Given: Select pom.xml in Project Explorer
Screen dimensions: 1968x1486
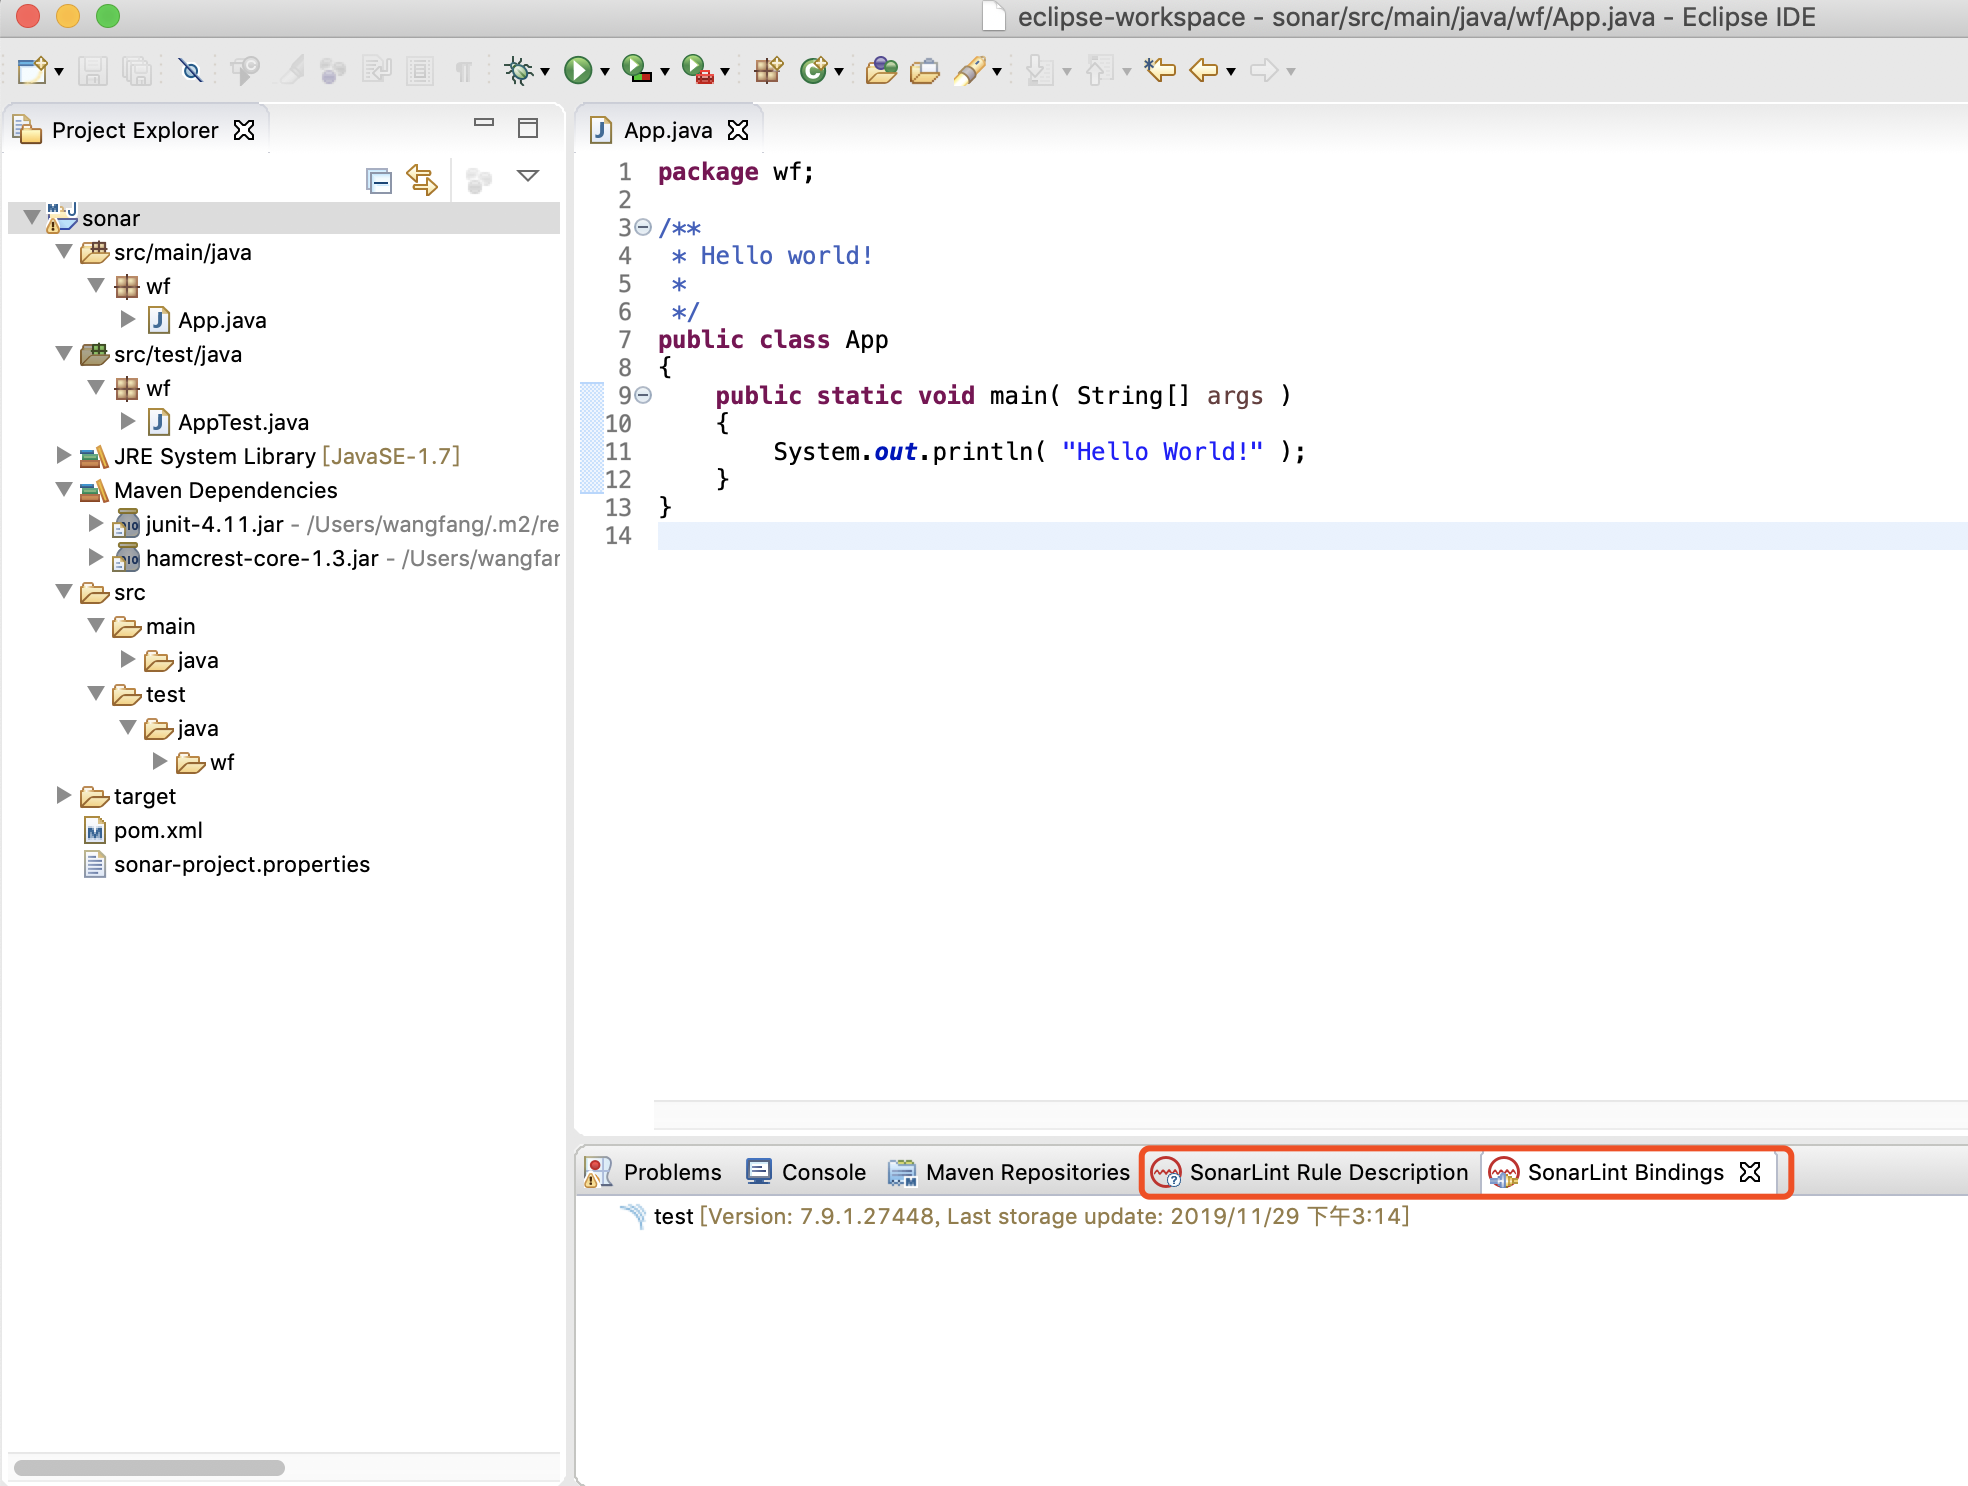Looking at the screenshot, I should pos(158,830).
